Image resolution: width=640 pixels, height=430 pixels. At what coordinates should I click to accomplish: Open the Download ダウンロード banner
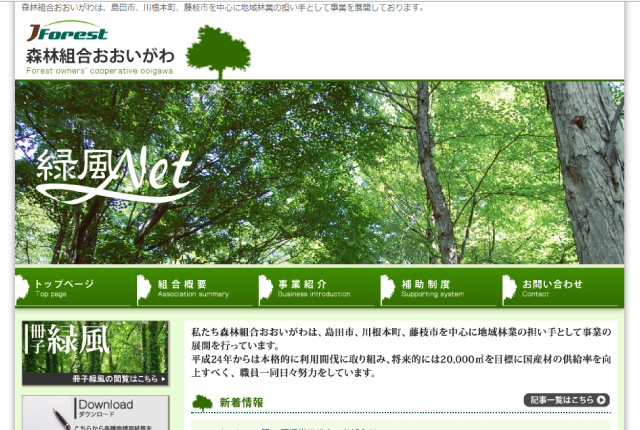click(95, 412)
